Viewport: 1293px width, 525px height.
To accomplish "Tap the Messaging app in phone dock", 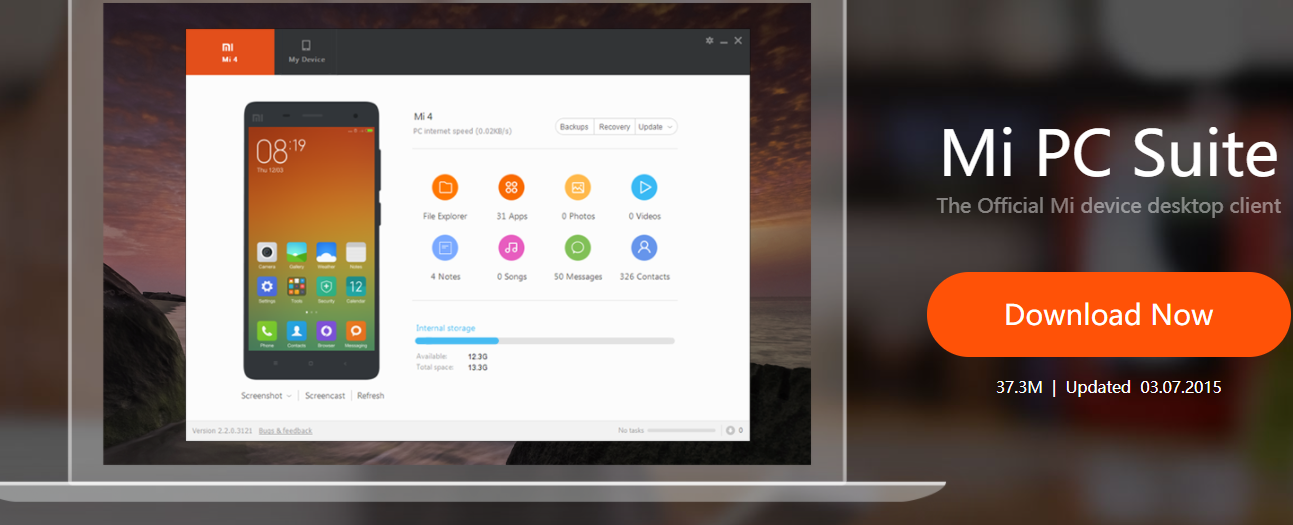I will pyautogui.click(x=356, y=330).
